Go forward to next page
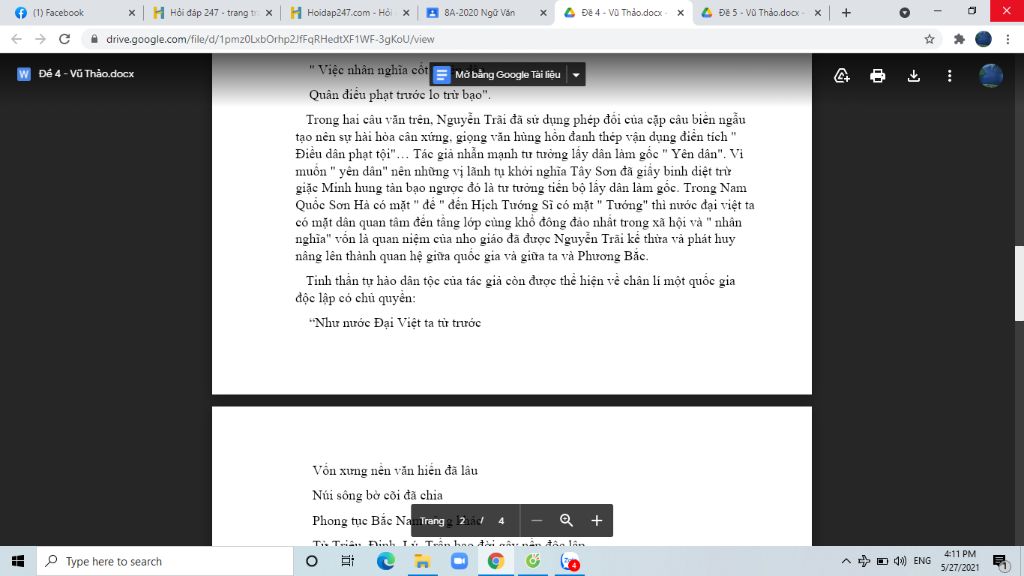The width and height of the screenshot is (1024, 576). pos(40,39)
